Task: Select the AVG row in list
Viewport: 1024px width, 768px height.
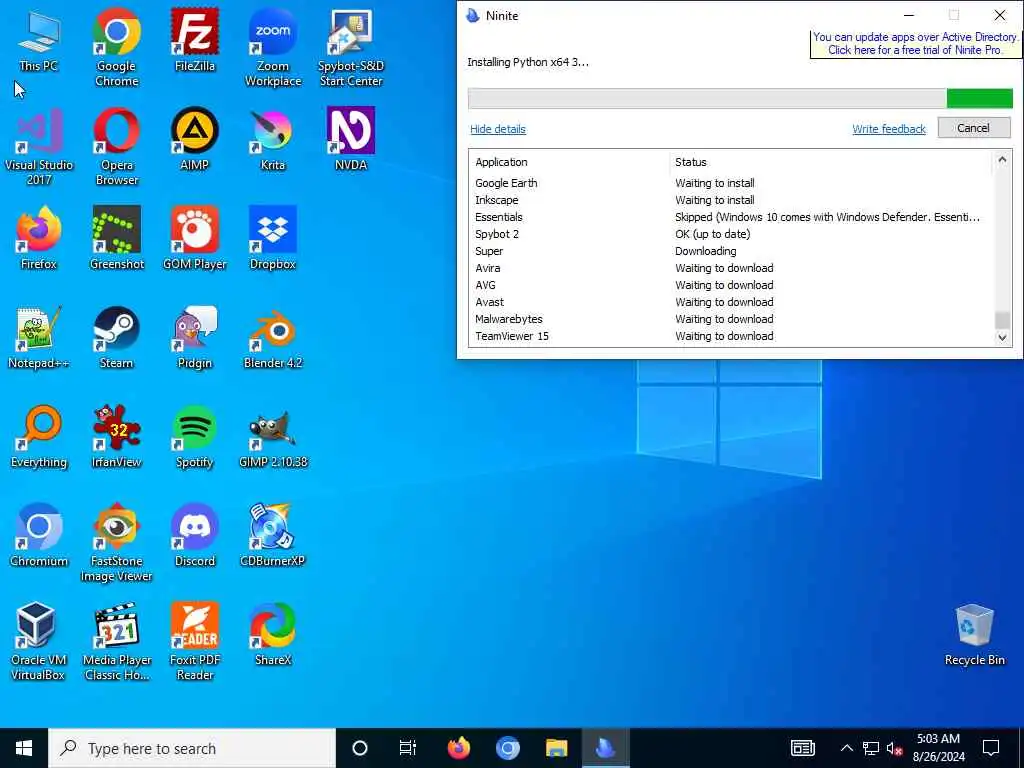Action: pyautogui.click(x=731, y=285)
